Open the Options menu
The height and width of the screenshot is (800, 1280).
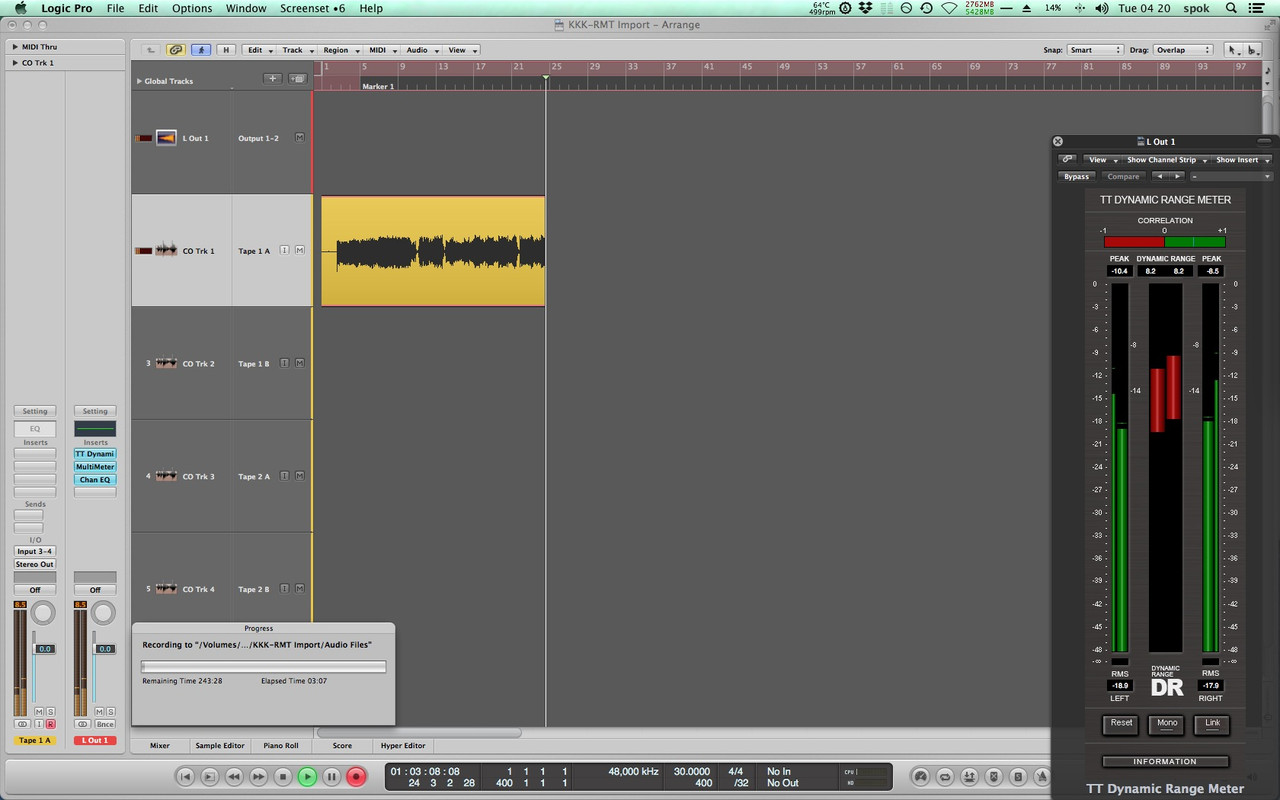coord(192,8)
